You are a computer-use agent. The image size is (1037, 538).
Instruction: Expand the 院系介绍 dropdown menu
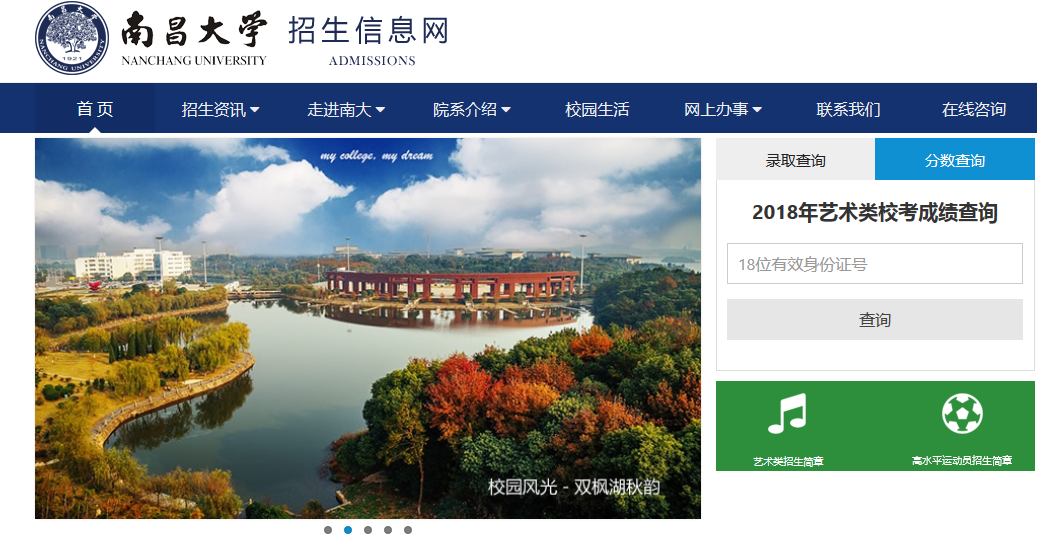(x=472, y=109)
